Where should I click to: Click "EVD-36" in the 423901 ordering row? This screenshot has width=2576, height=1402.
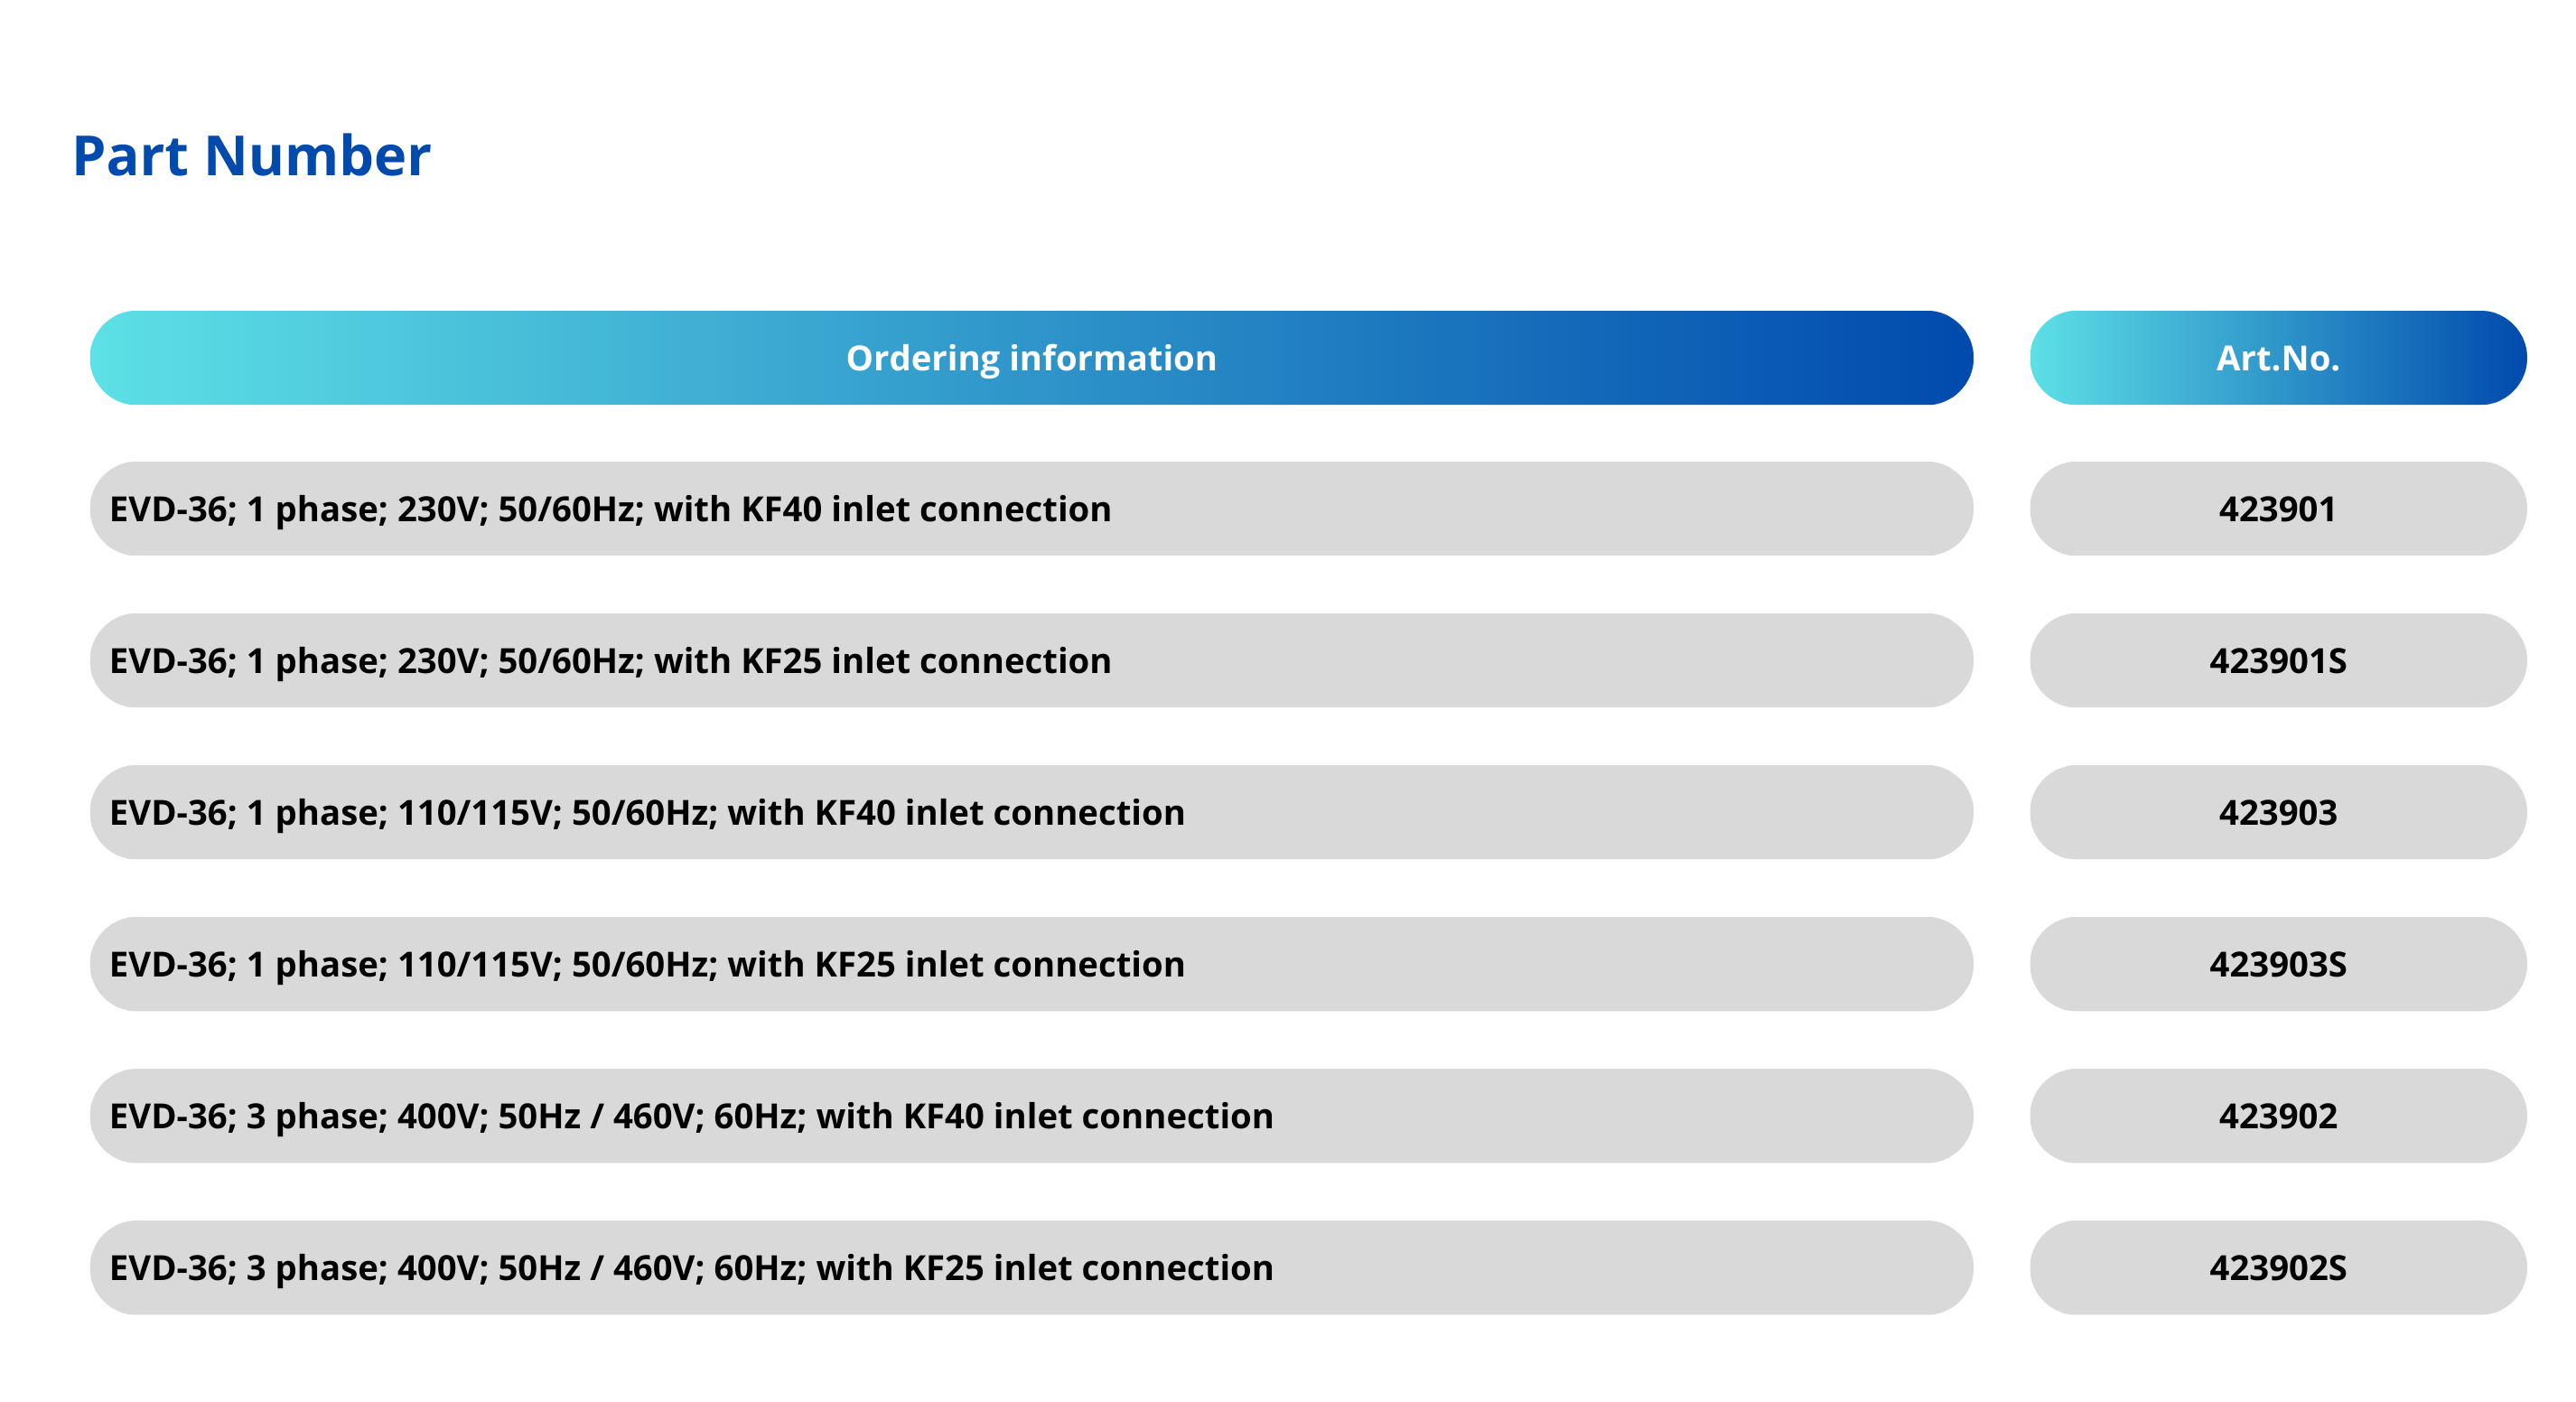click(x=170, y=509)
